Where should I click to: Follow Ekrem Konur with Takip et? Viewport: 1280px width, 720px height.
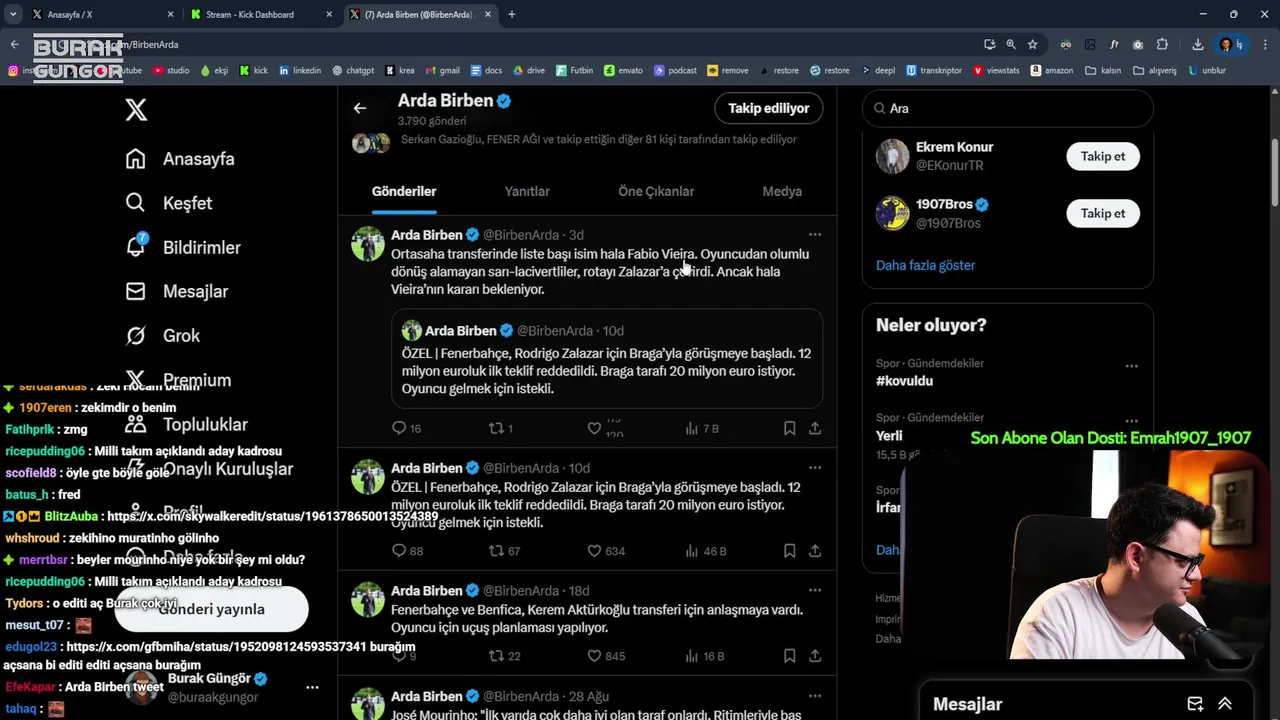click(x=1103, y=157)
